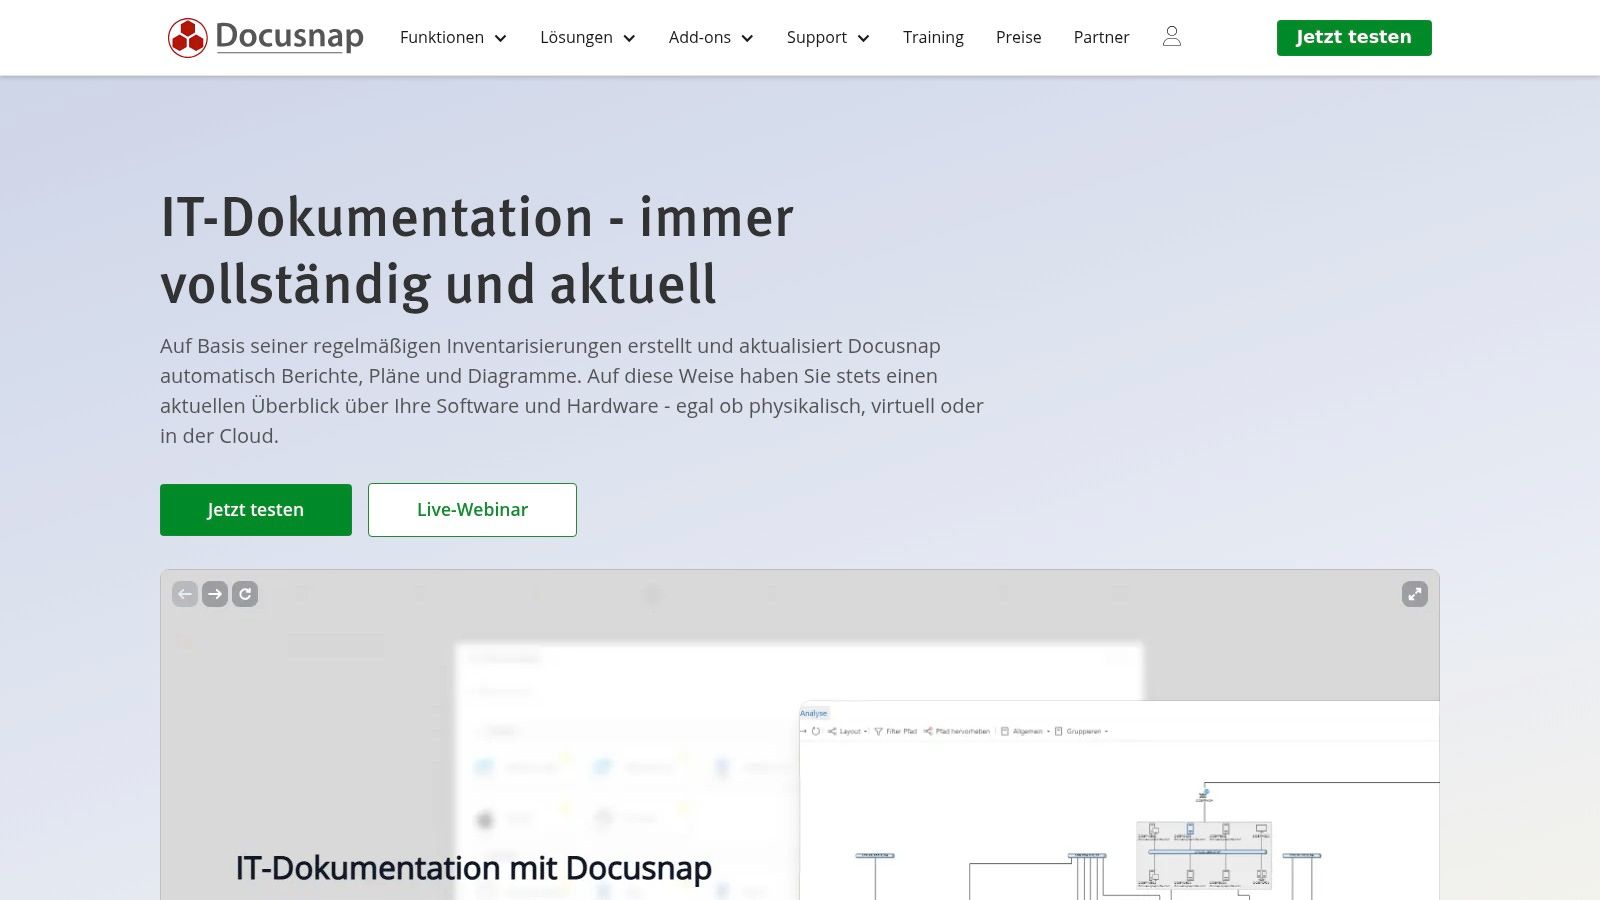Click refresh icon in Analyse toolbar

click(x=816, y=731)
